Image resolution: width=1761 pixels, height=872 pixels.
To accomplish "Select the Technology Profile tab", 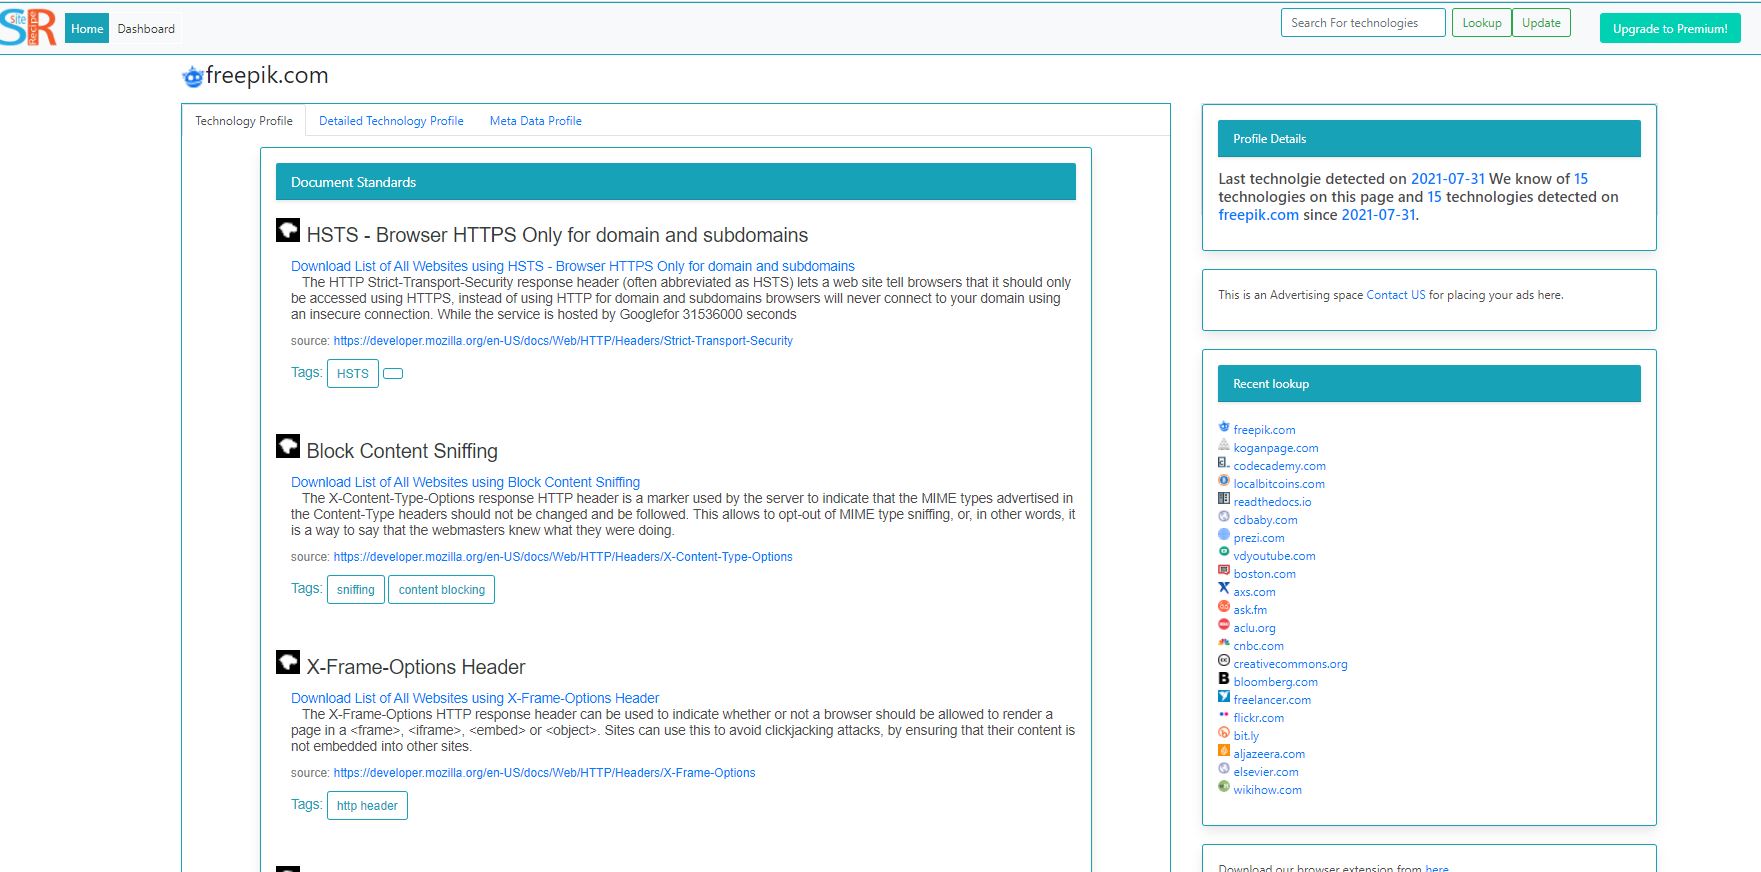I will click(244, 121).
